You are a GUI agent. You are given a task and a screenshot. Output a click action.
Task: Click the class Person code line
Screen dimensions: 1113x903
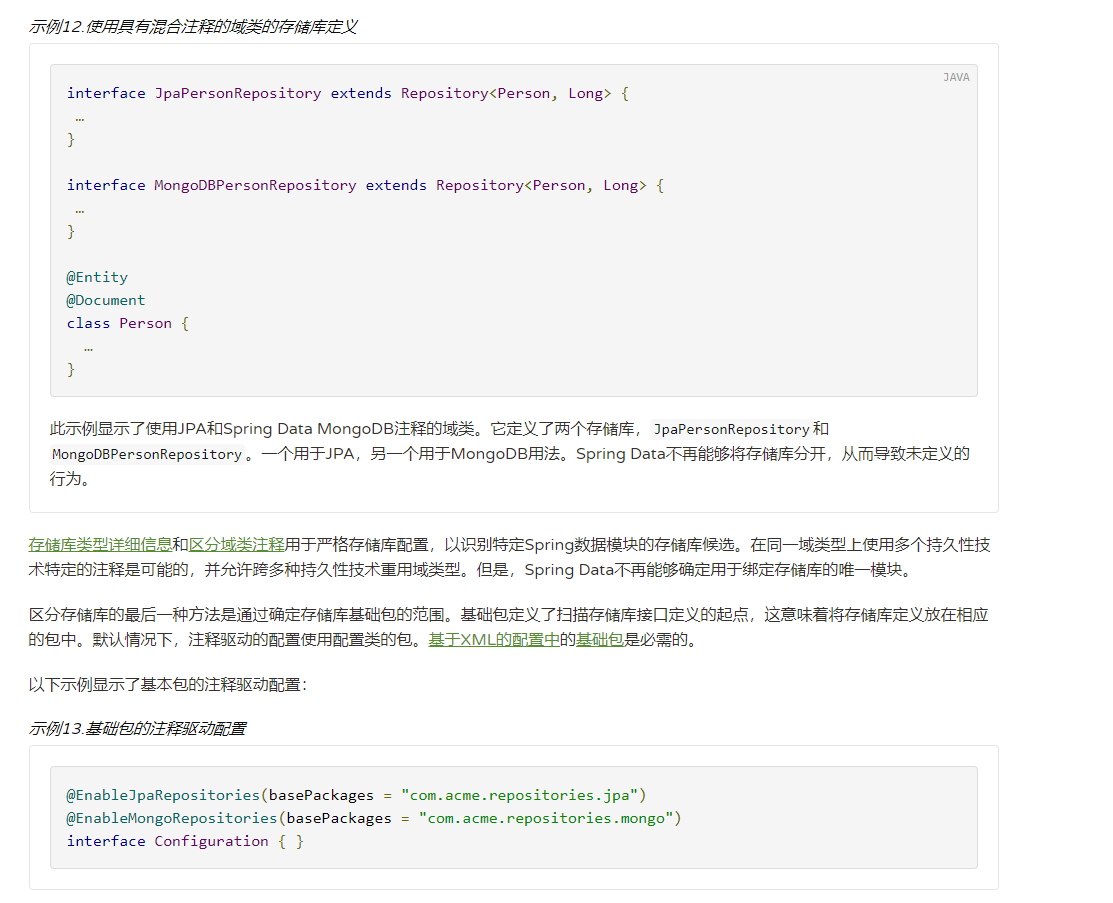point(128,324)
